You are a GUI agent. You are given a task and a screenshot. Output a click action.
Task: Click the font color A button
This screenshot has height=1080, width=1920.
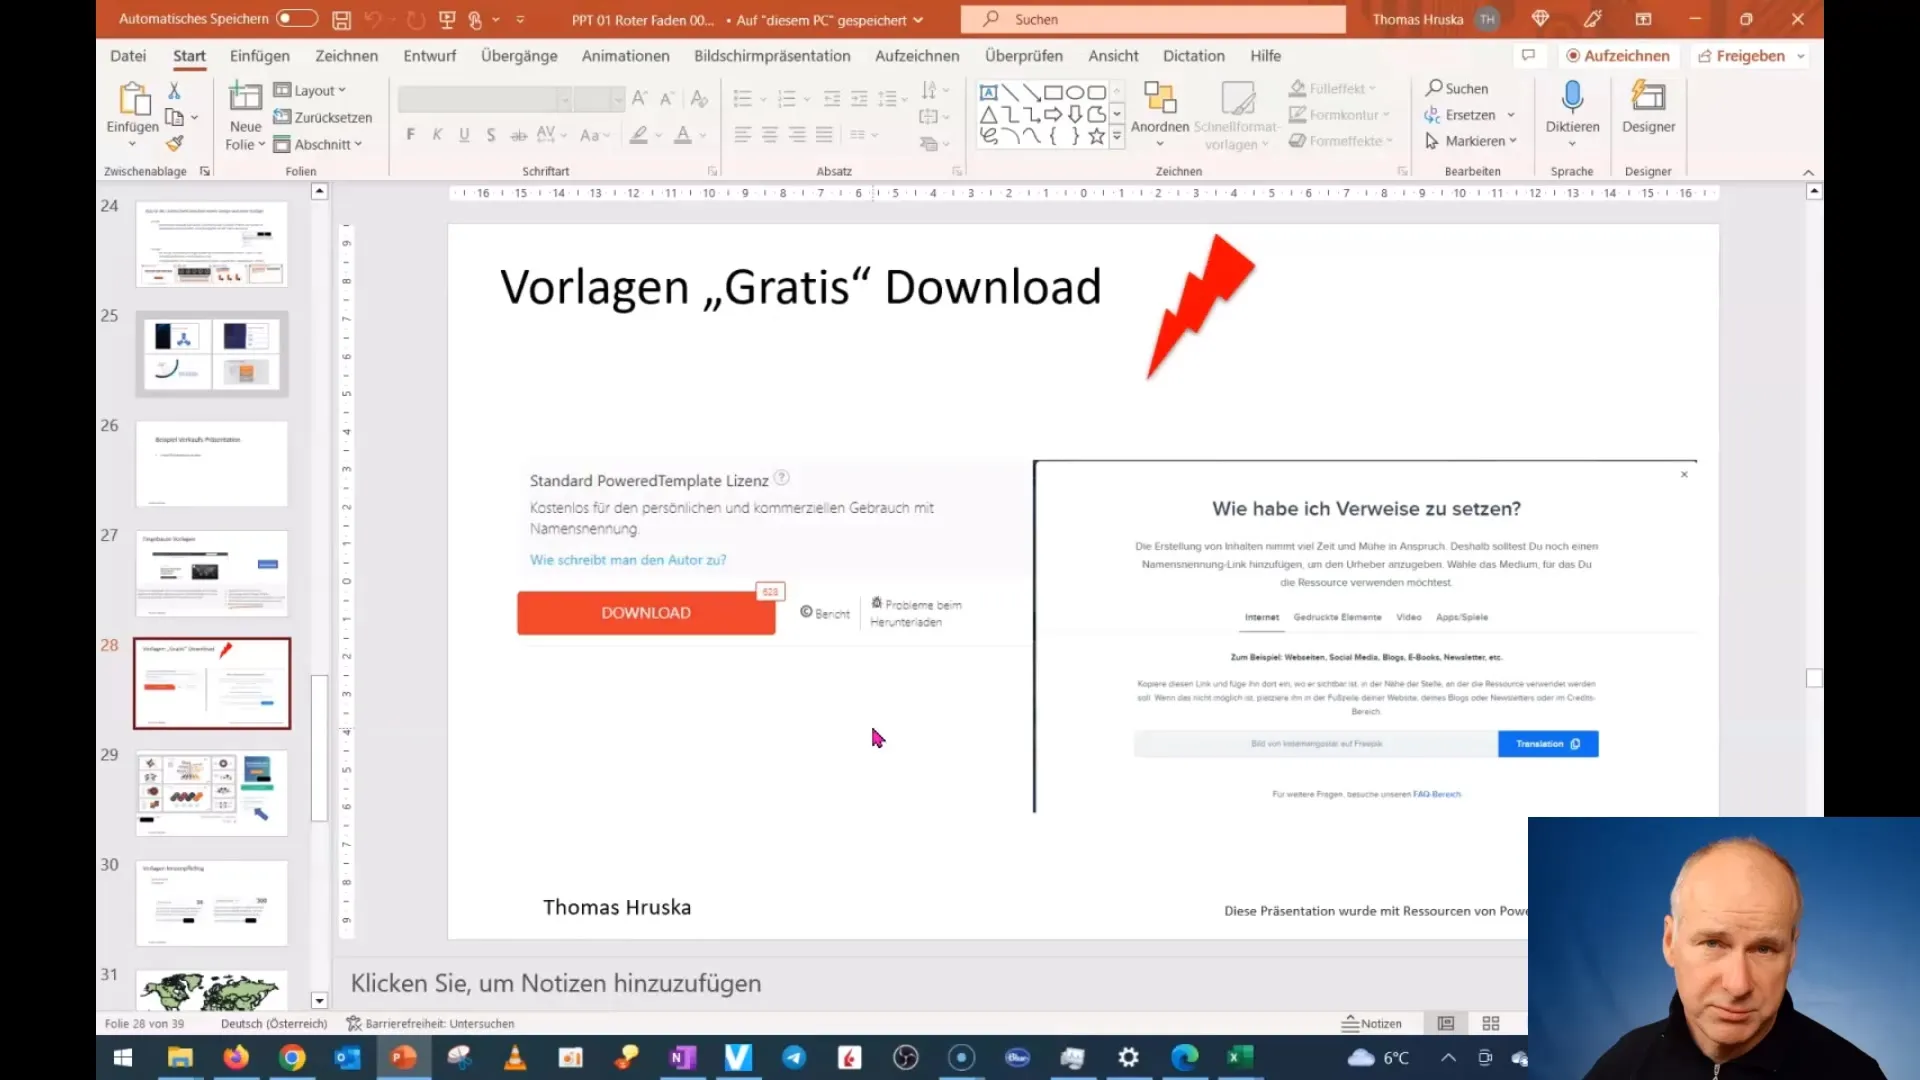pos(683,134)
